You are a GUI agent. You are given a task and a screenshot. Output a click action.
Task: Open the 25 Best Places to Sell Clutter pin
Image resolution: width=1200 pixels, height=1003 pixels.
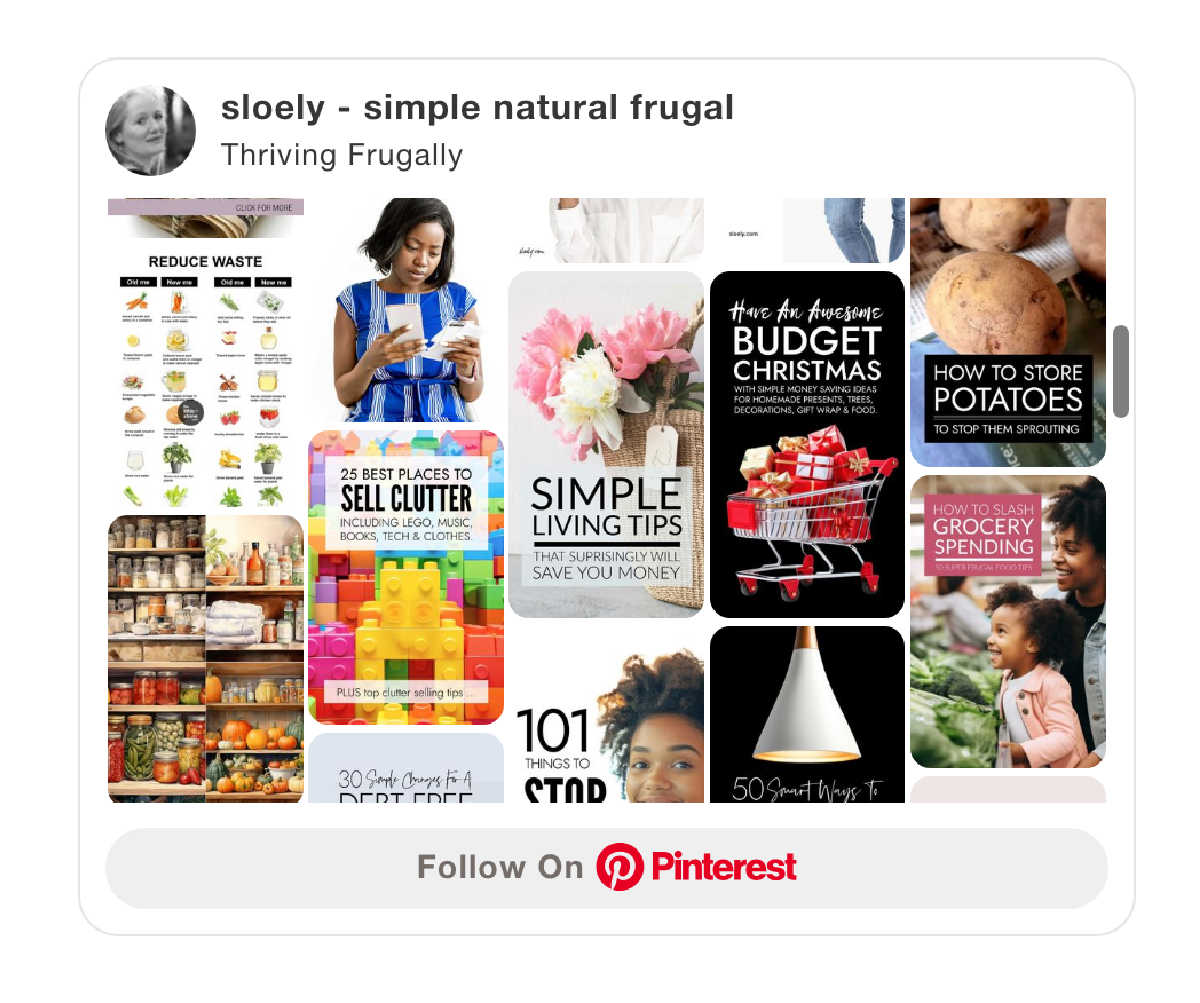pyautogui.click(x=406, y=577)
